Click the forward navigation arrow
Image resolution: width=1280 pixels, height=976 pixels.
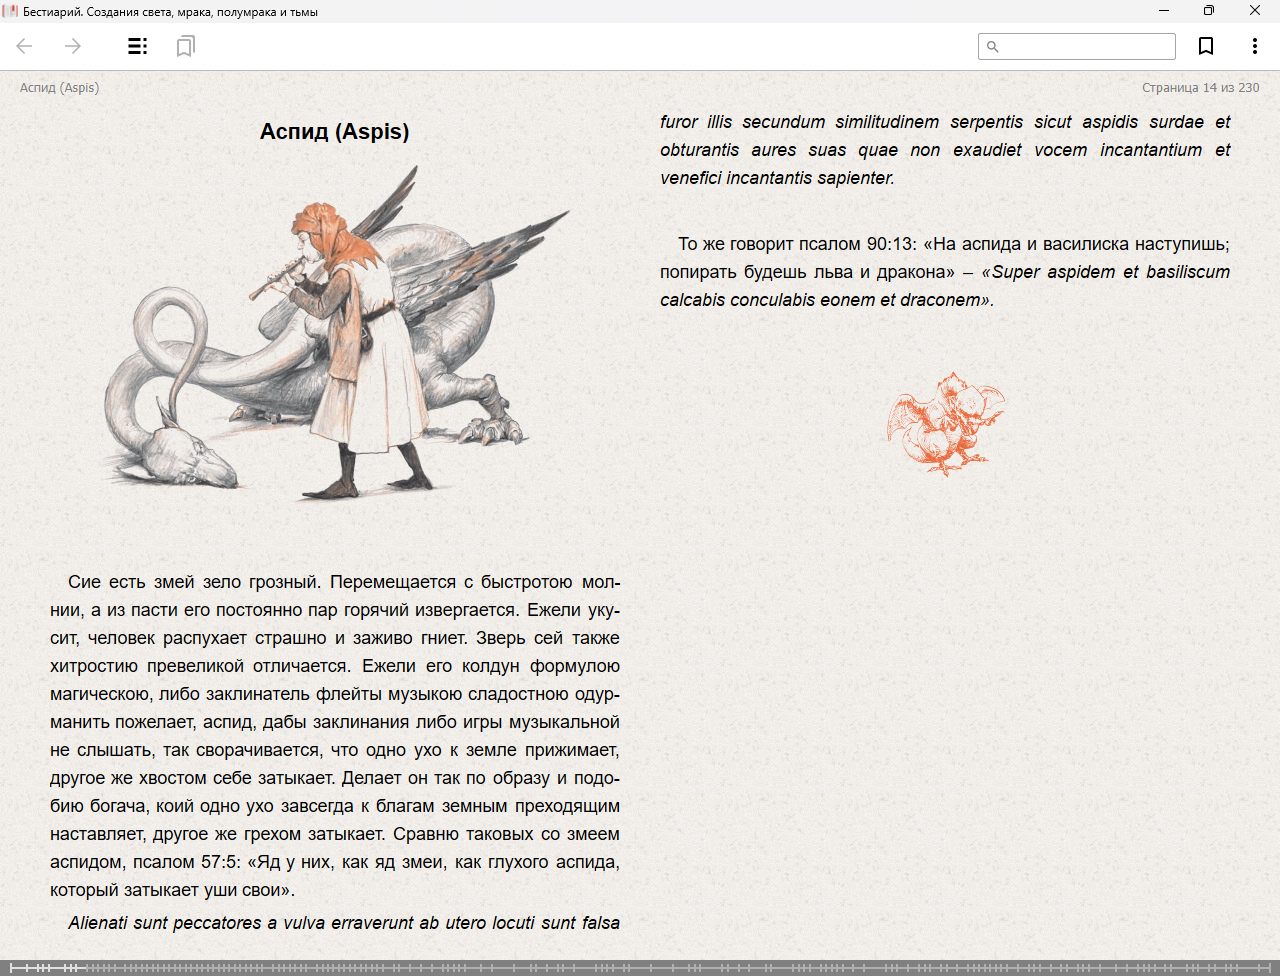pos(73,46)
